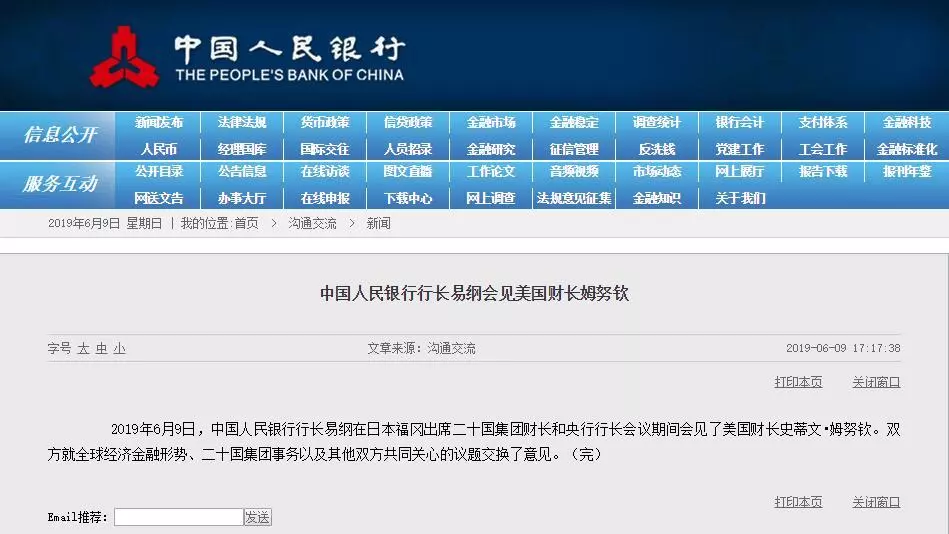This screenshot has width=949, height=534.
Task: Open the 下载中心 page
Action: [408, 198]
